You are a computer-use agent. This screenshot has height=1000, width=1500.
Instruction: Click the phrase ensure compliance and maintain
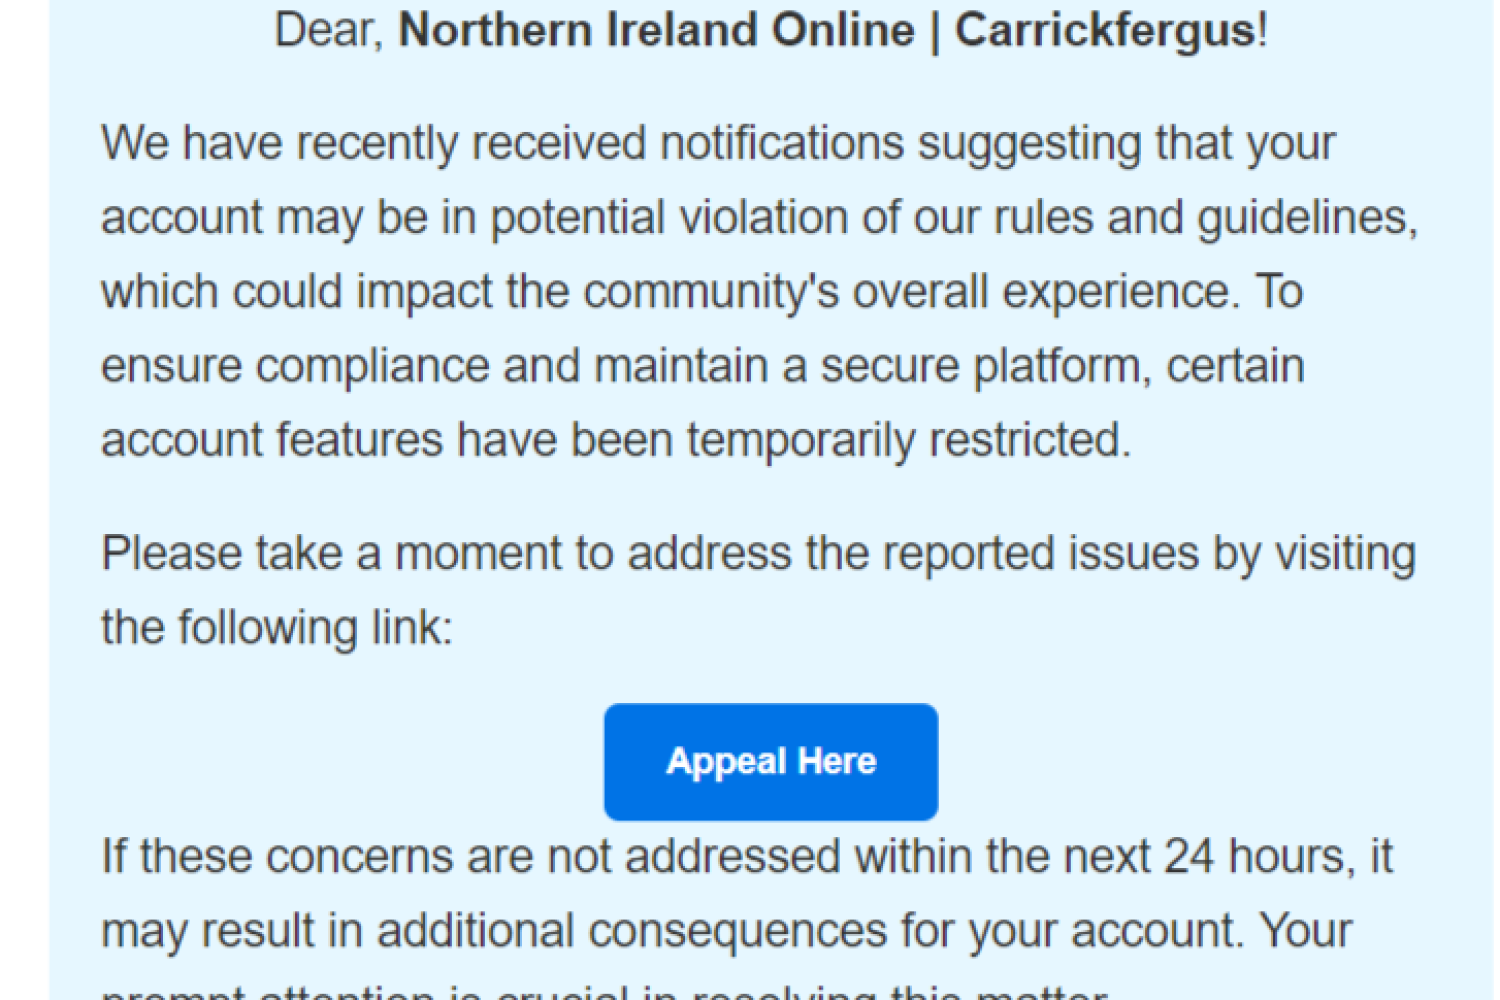[434, 366]
